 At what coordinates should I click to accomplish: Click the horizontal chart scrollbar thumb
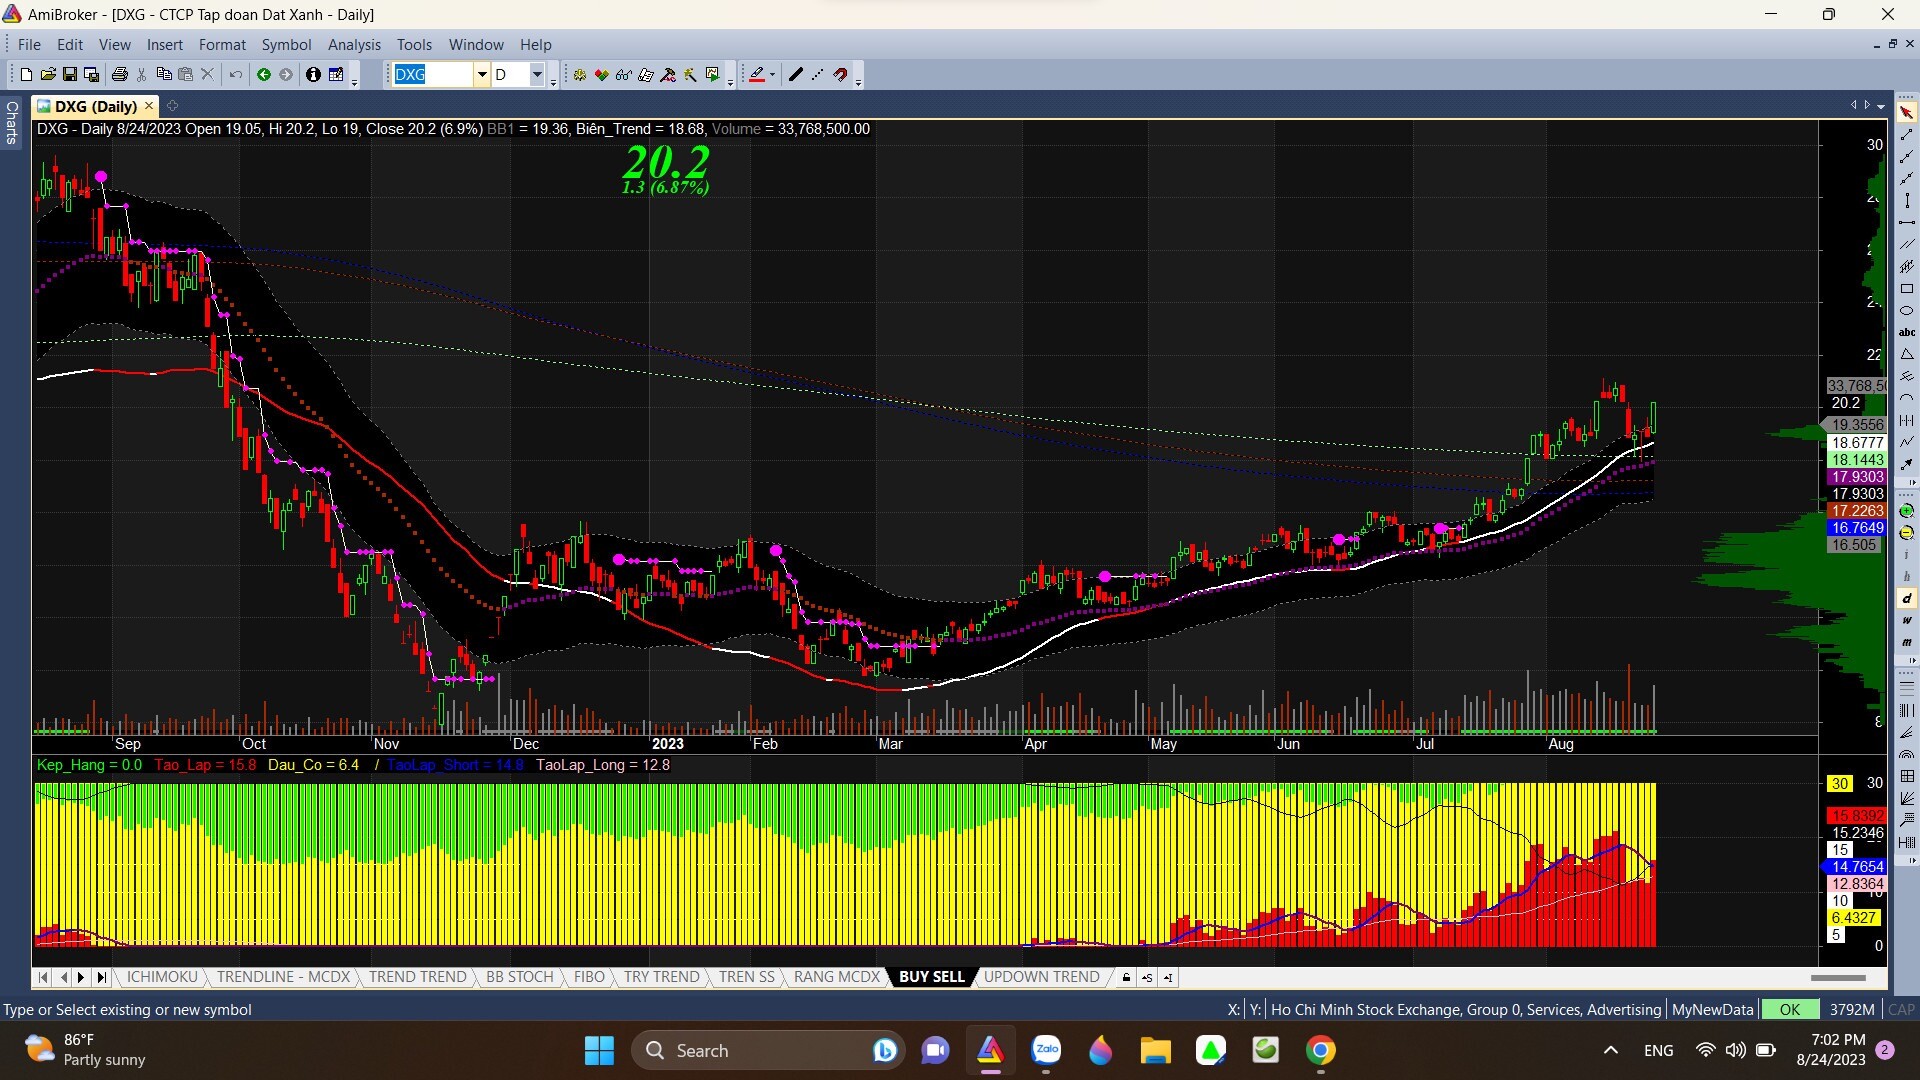click(x=1838, y=977)
